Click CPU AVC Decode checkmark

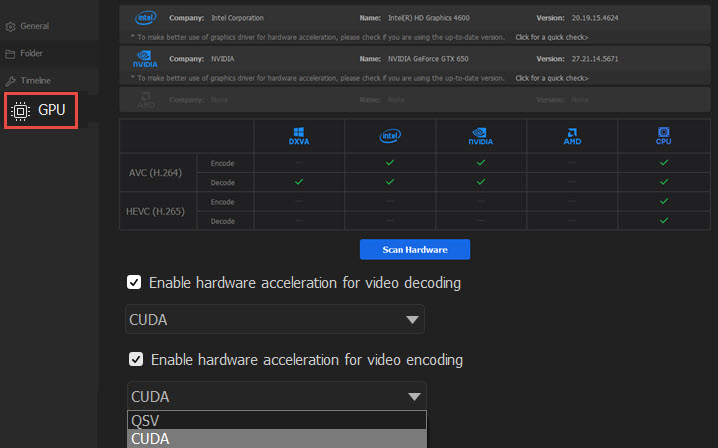(664, 182)
